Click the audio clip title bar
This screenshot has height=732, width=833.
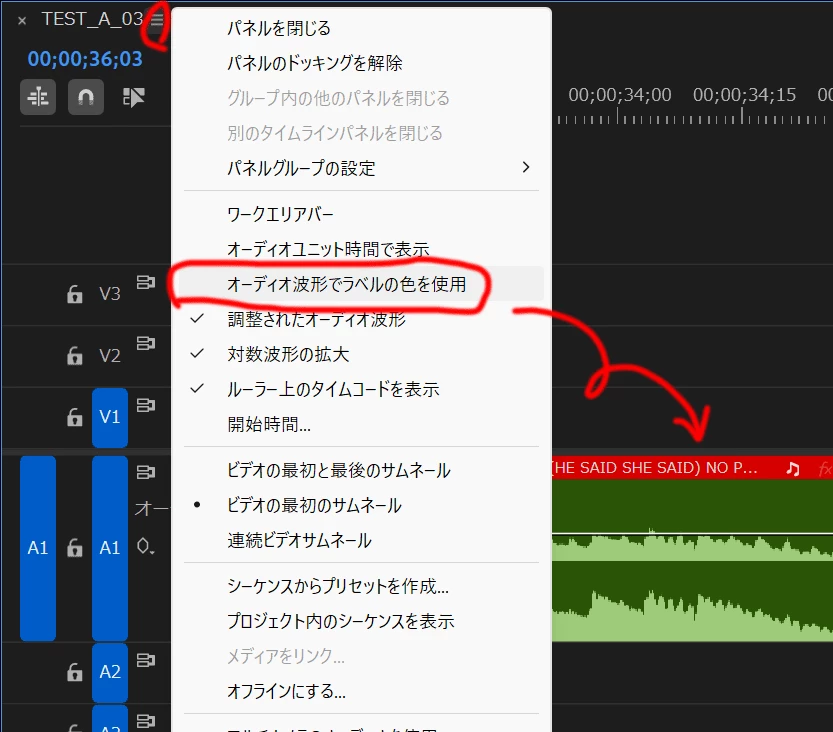click(x=692, y=468)
